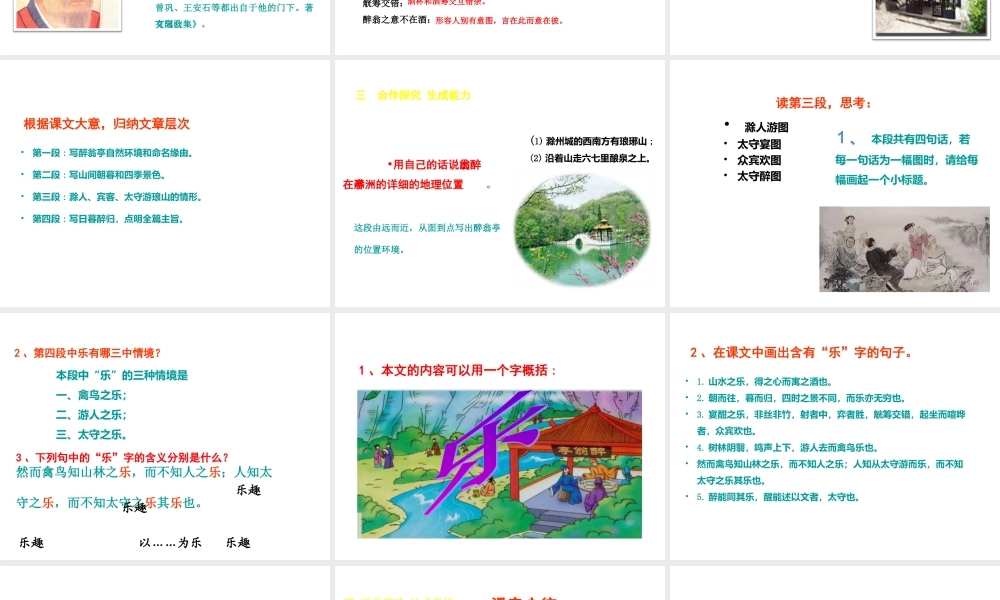Click the cartoon pavilion illustration with 乐

[499, 464]
